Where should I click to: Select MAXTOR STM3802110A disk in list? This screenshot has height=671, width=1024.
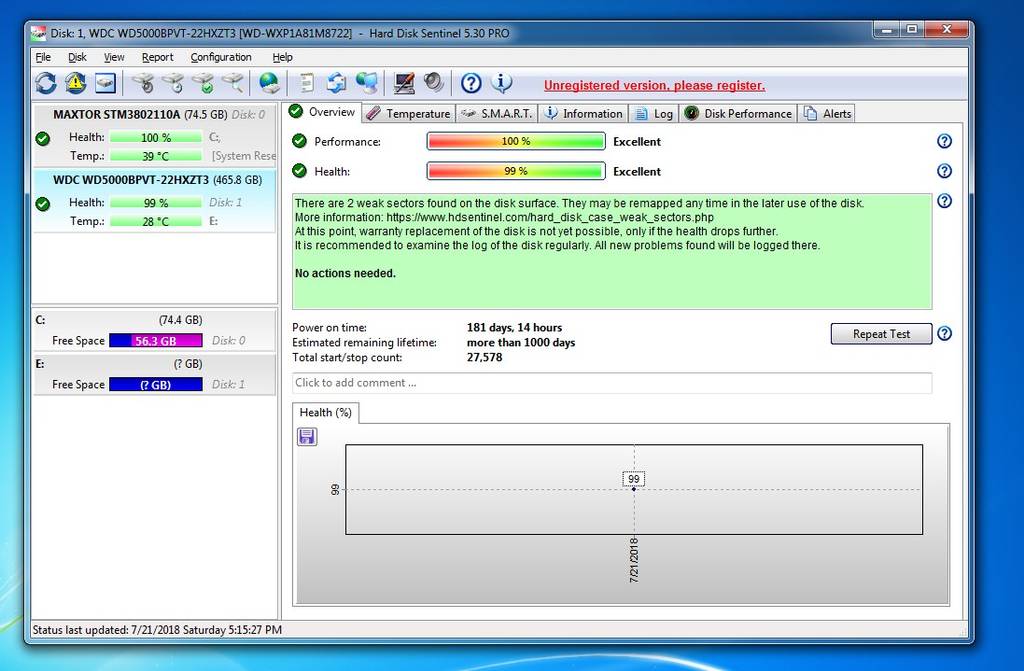click(x=155, y=135)
